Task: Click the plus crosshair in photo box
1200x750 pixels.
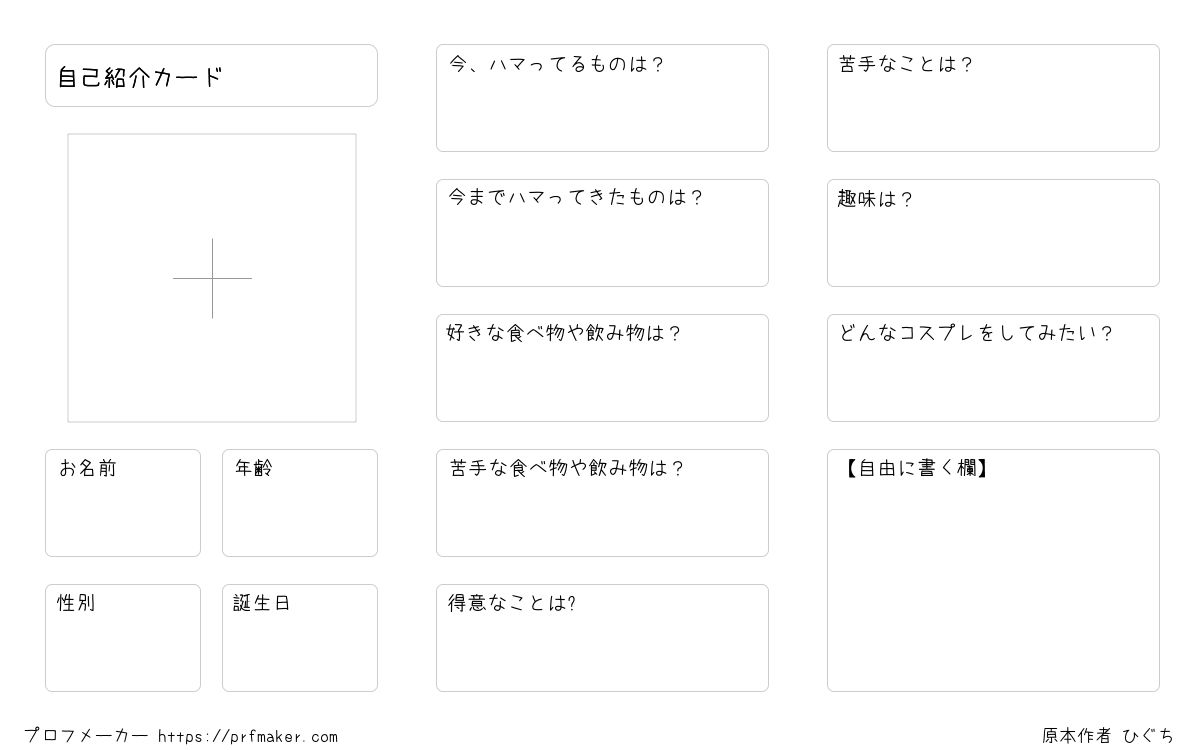Action: click(212, 278)
